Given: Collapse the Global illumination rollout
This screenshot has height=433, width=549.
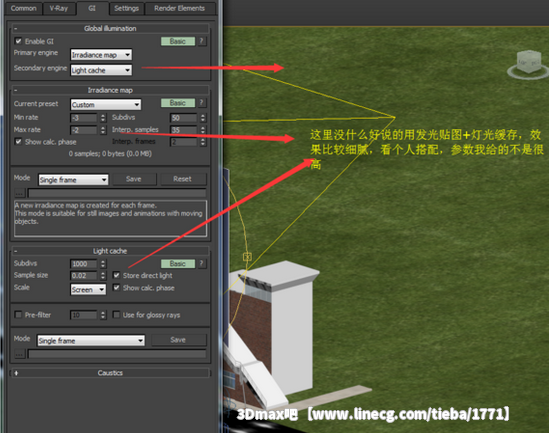Looking at the screenshot, I should [110, 28].
